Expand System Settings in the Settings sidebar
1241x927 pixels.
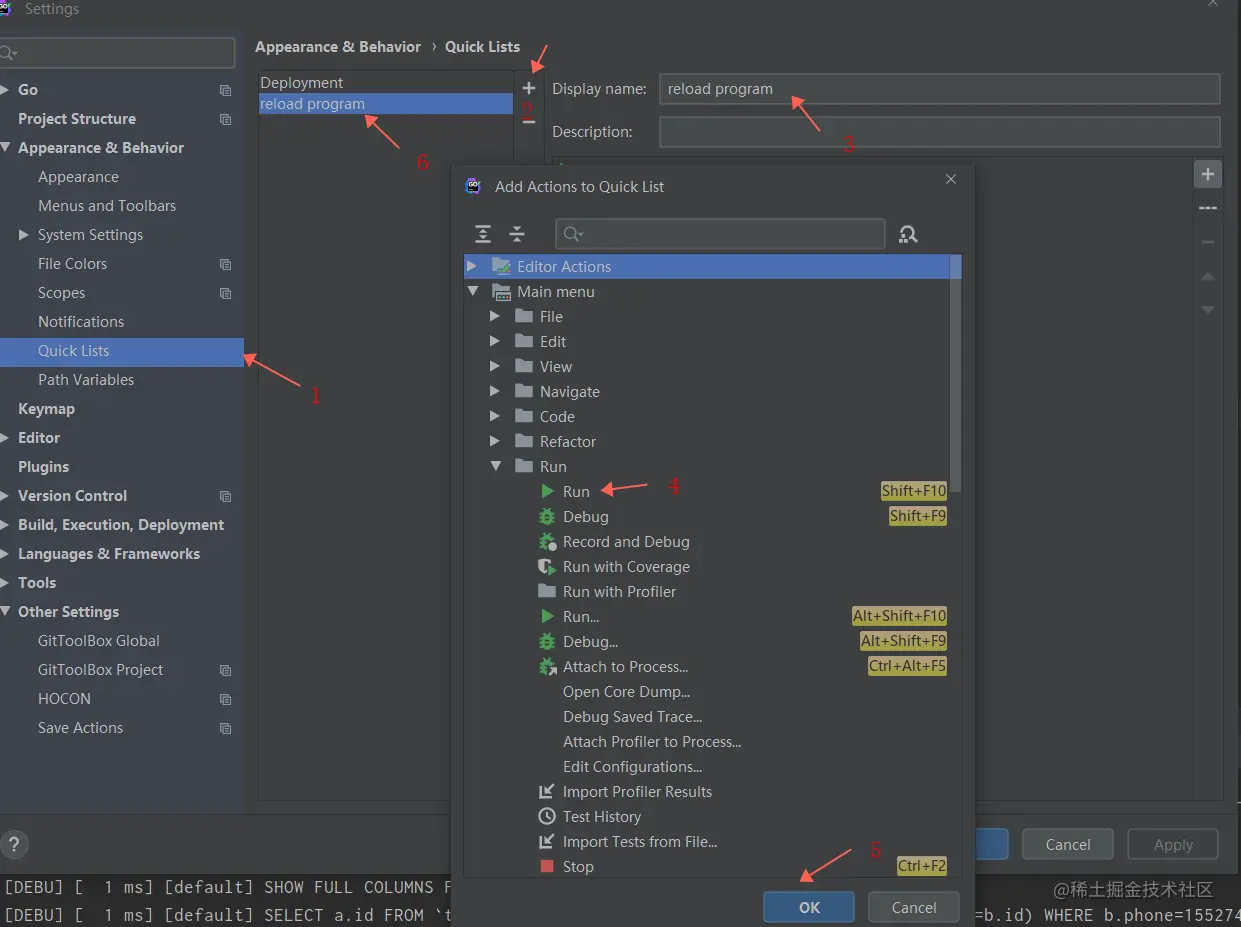coord(24,235)
